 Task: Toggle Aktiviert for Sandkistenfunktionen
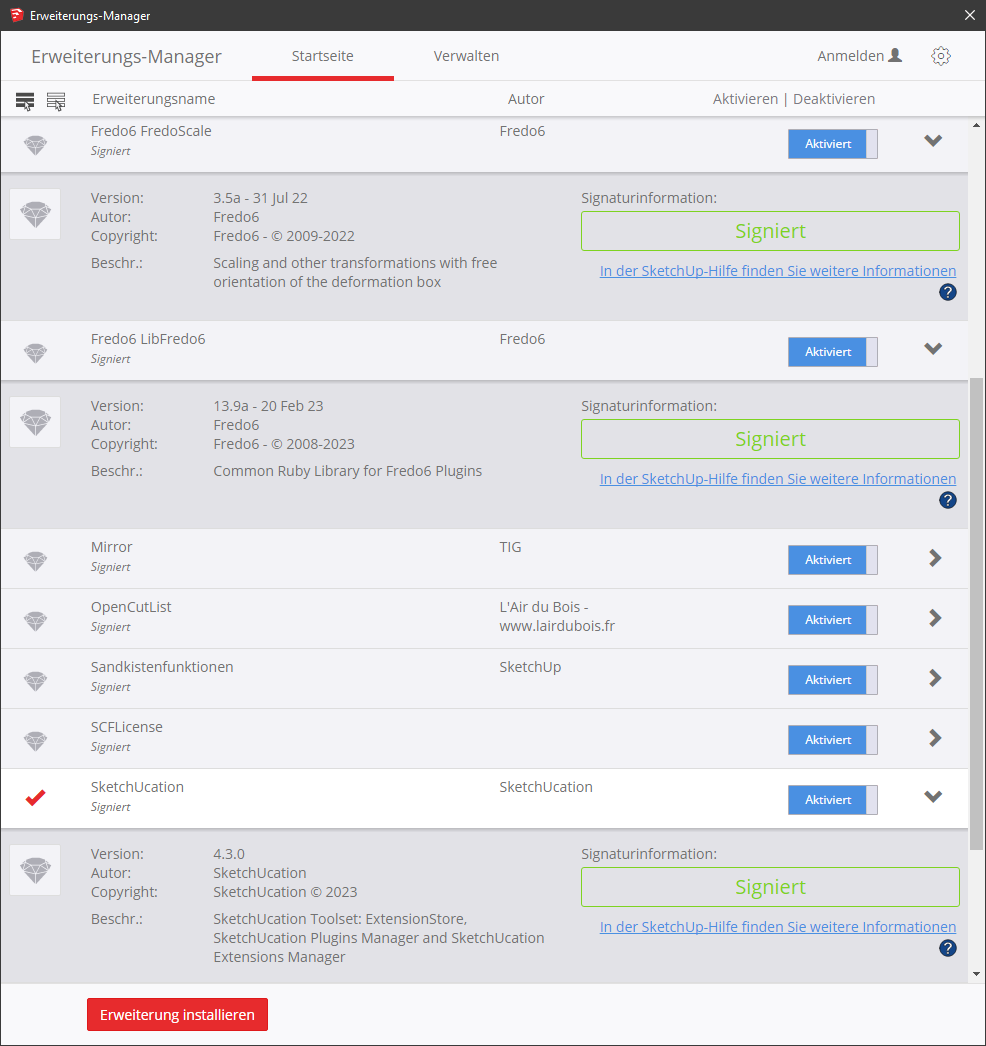point(832,680)
